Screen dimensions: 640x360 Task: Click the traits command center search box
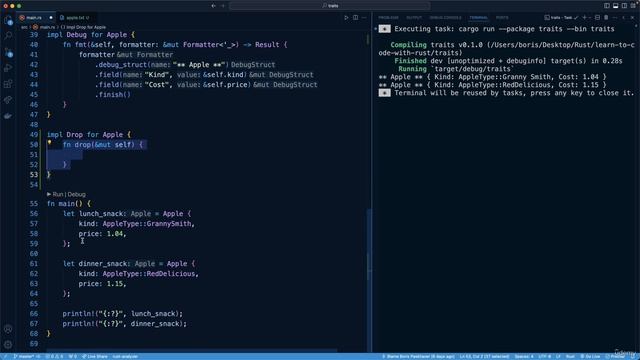click(330, 6)
